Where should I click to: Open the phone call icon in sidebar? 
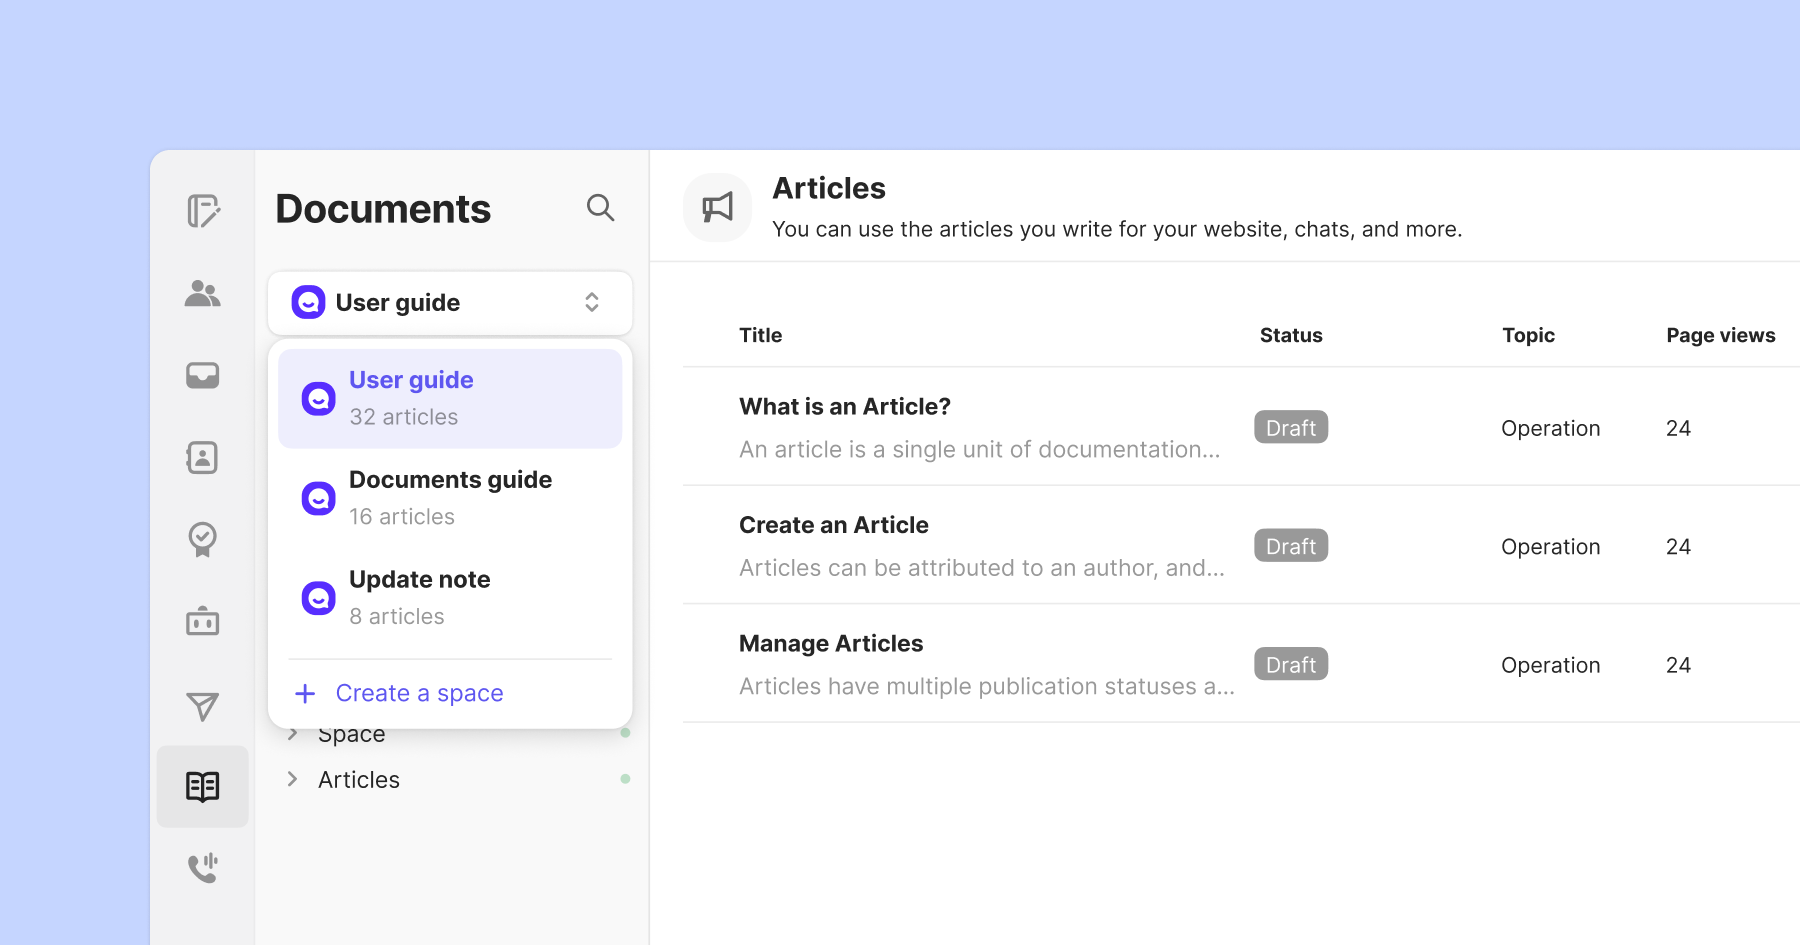(203, 867)
